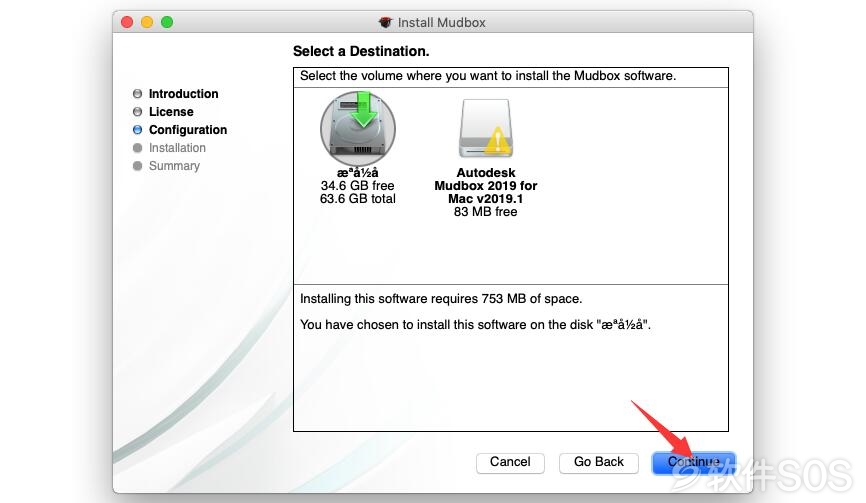Click the 'requires 753 MB of space' message
The width and height of the screenshot is (866, 503).
coord(441,299)
